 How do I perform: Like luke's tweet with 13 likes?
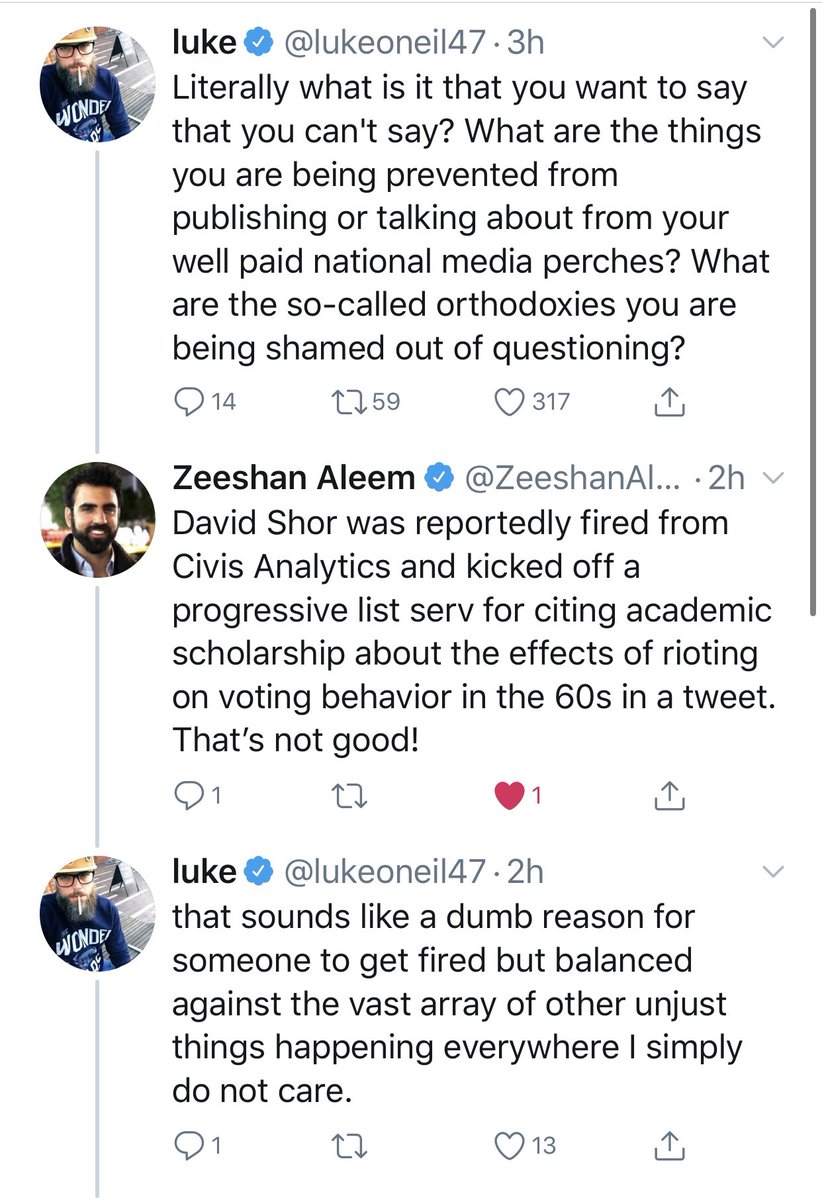pyautogui.click(x=511, y=1144)
